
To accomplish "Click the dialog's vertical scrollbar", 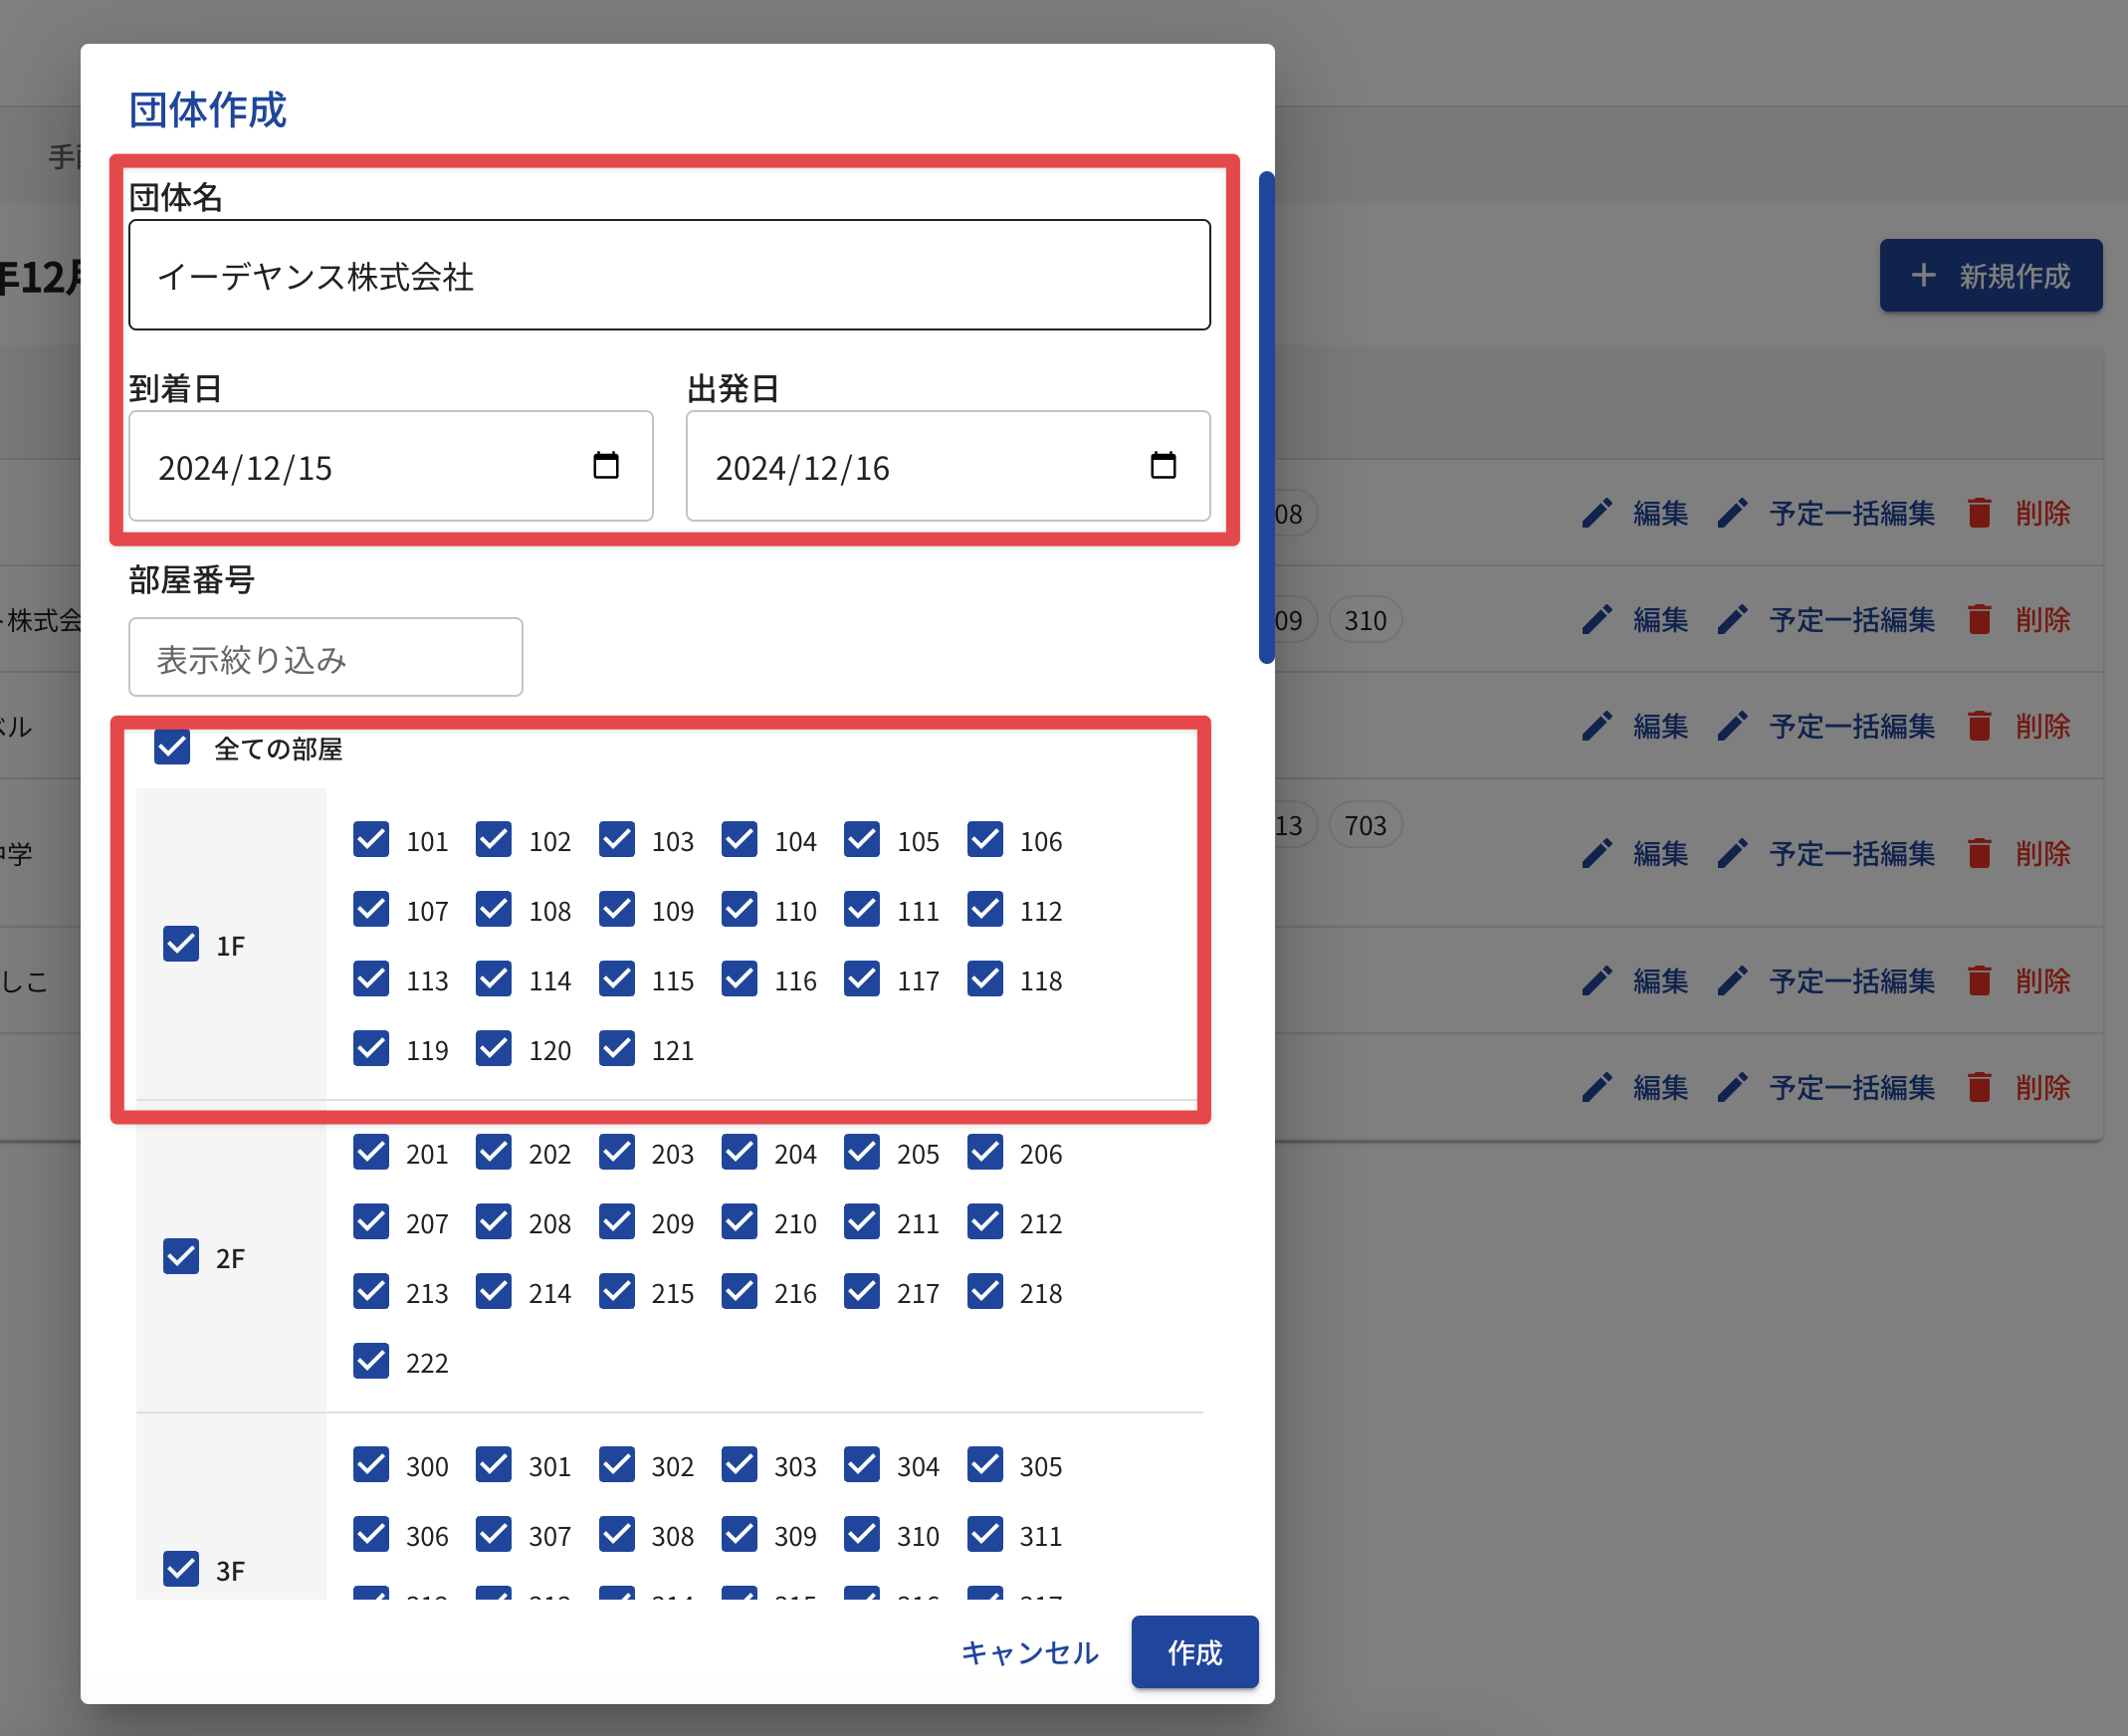I will click(x=1266, y=418).
